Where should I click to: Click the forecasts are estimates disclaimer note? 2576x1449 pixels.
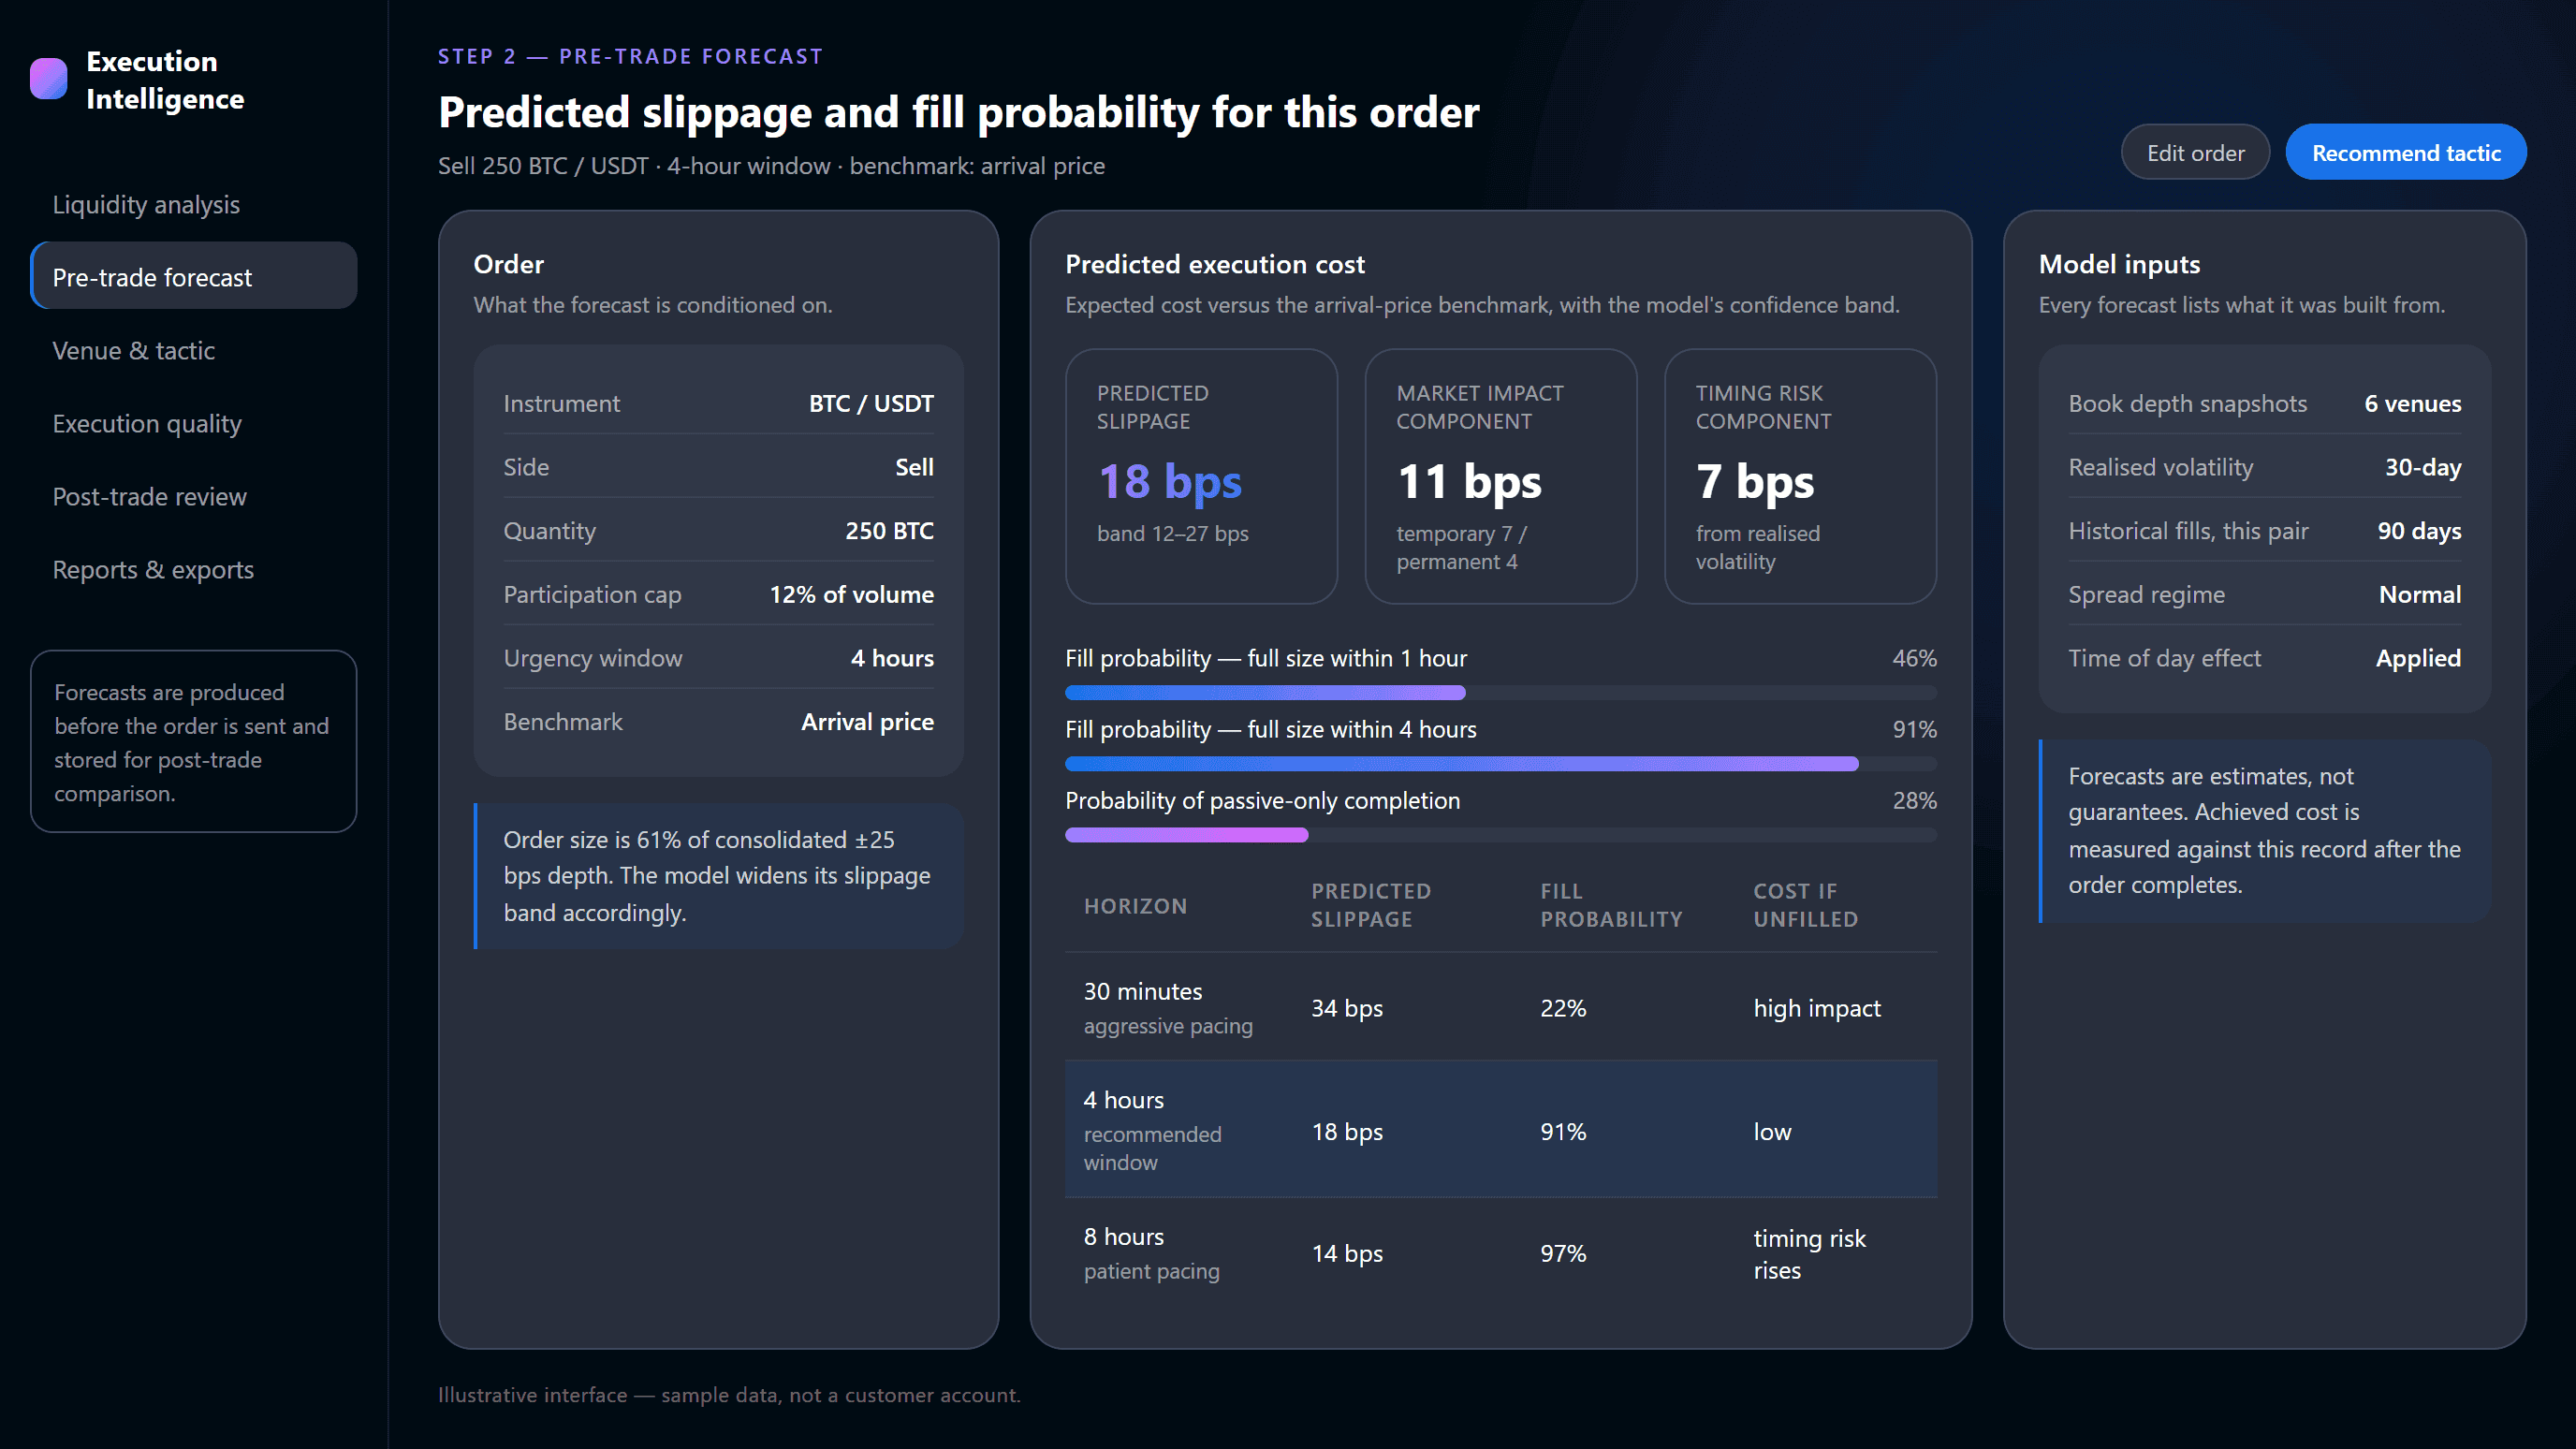click(x=2264, y=830)
